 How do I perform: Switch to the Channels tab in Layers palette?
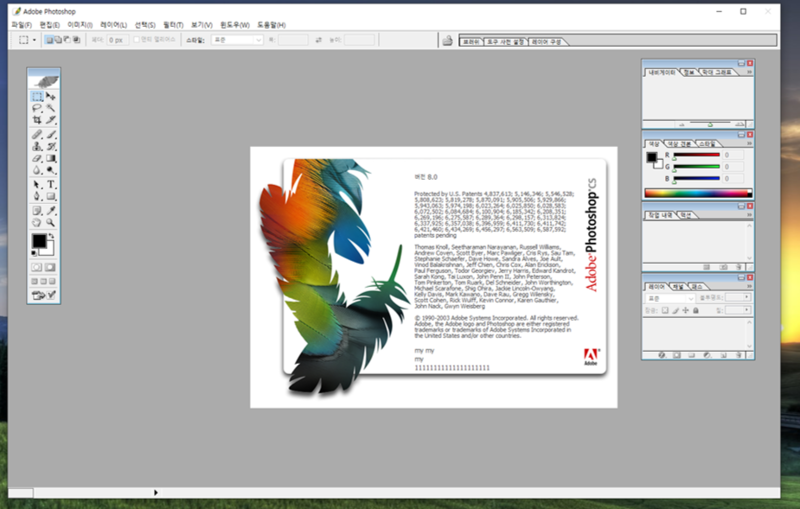pyautogui.click(x=678, y=287)
